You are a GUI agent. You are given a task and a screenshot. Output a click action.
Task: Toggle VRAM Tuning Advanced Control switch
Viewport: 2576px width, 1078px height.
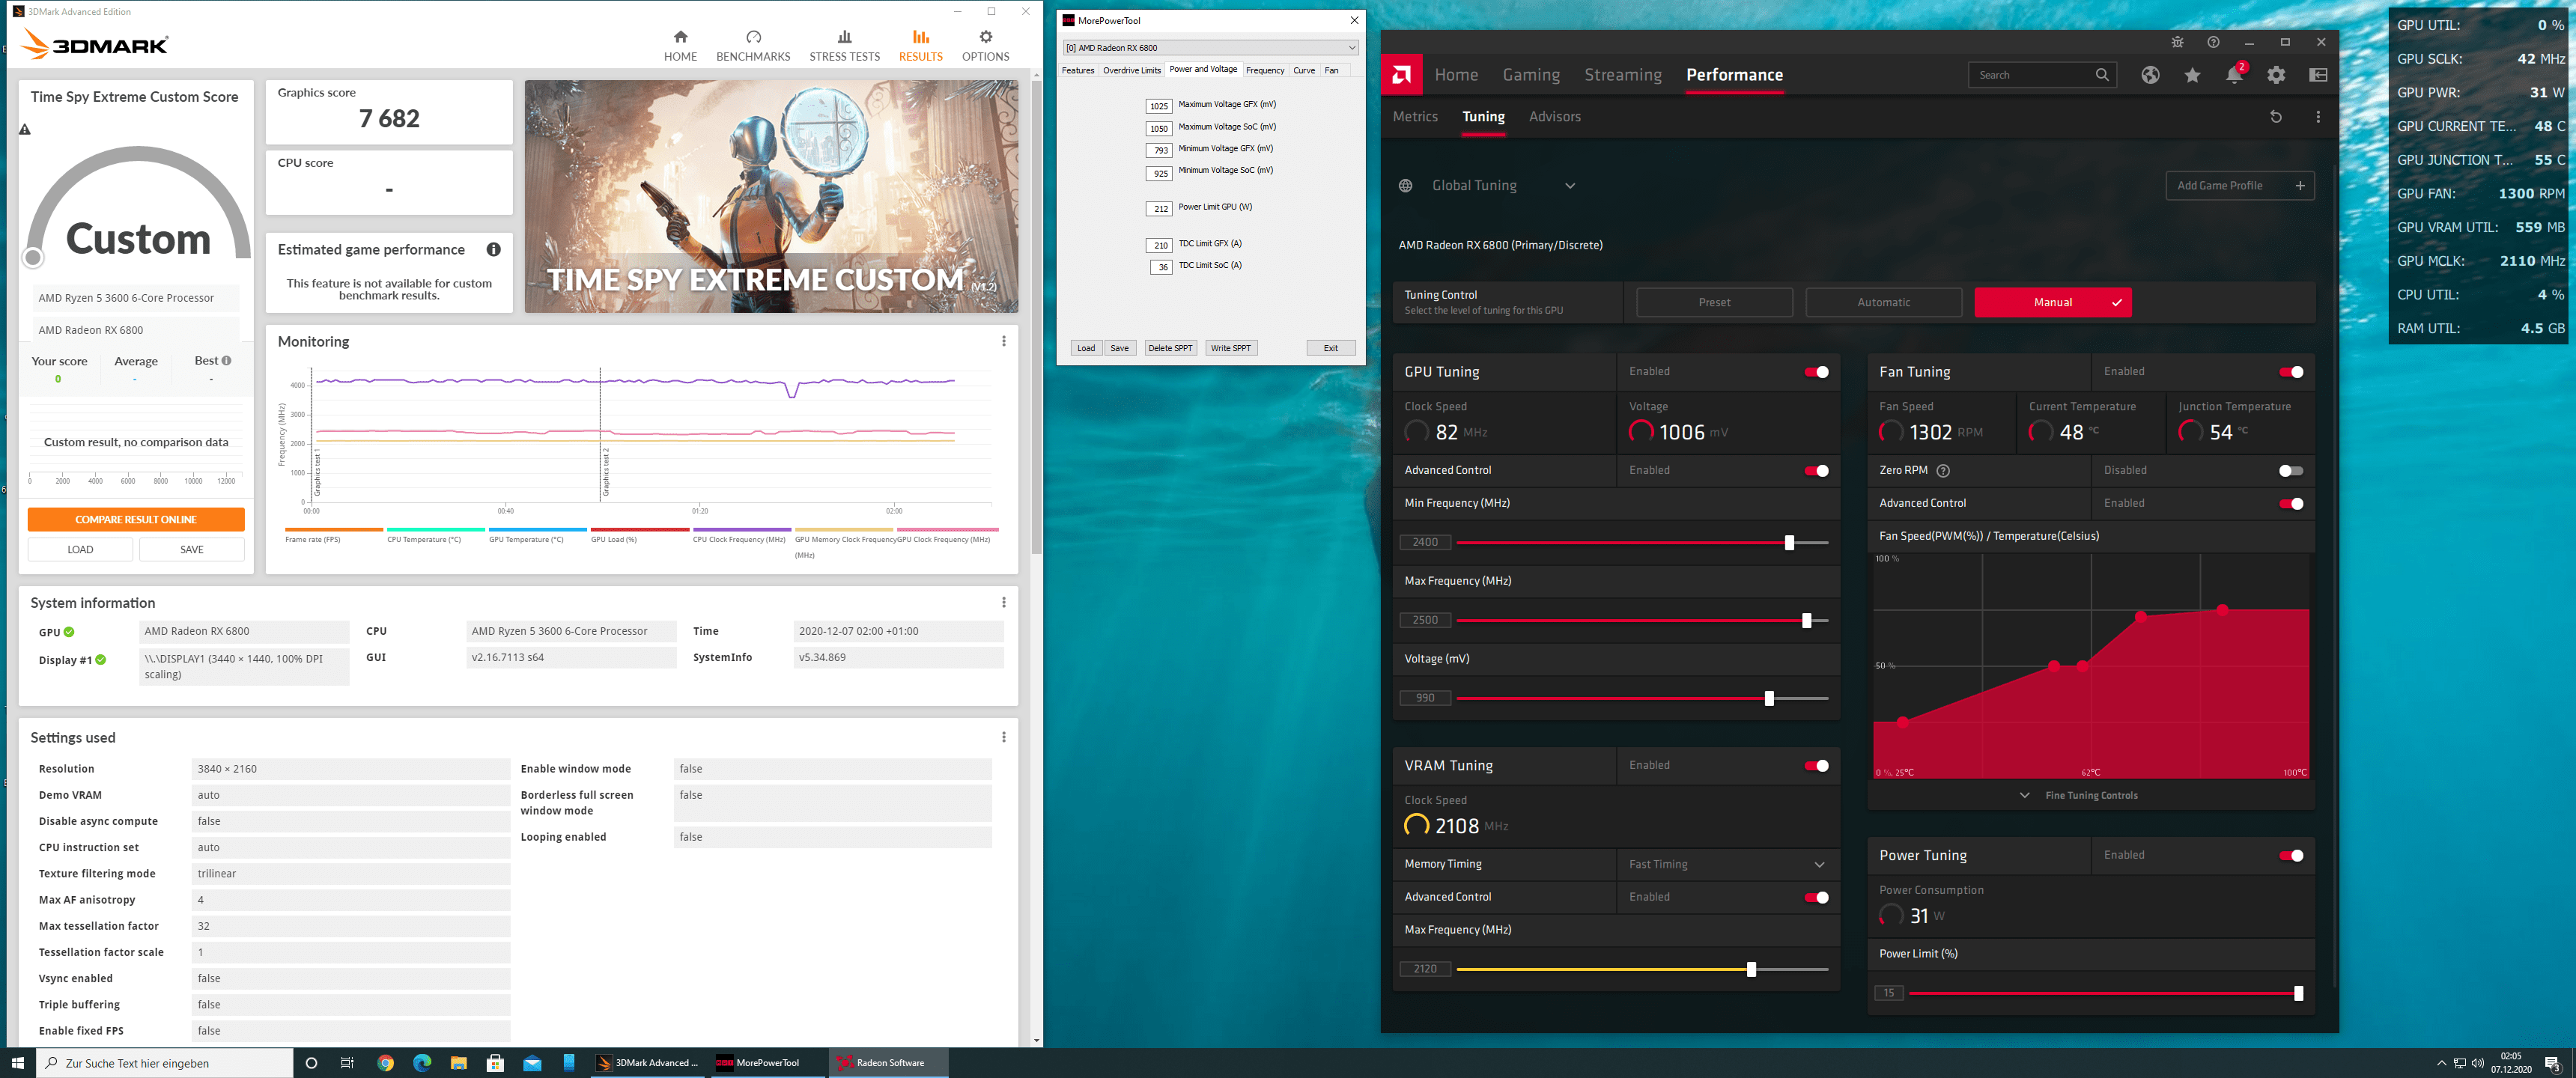click(x=1816, y=897)
